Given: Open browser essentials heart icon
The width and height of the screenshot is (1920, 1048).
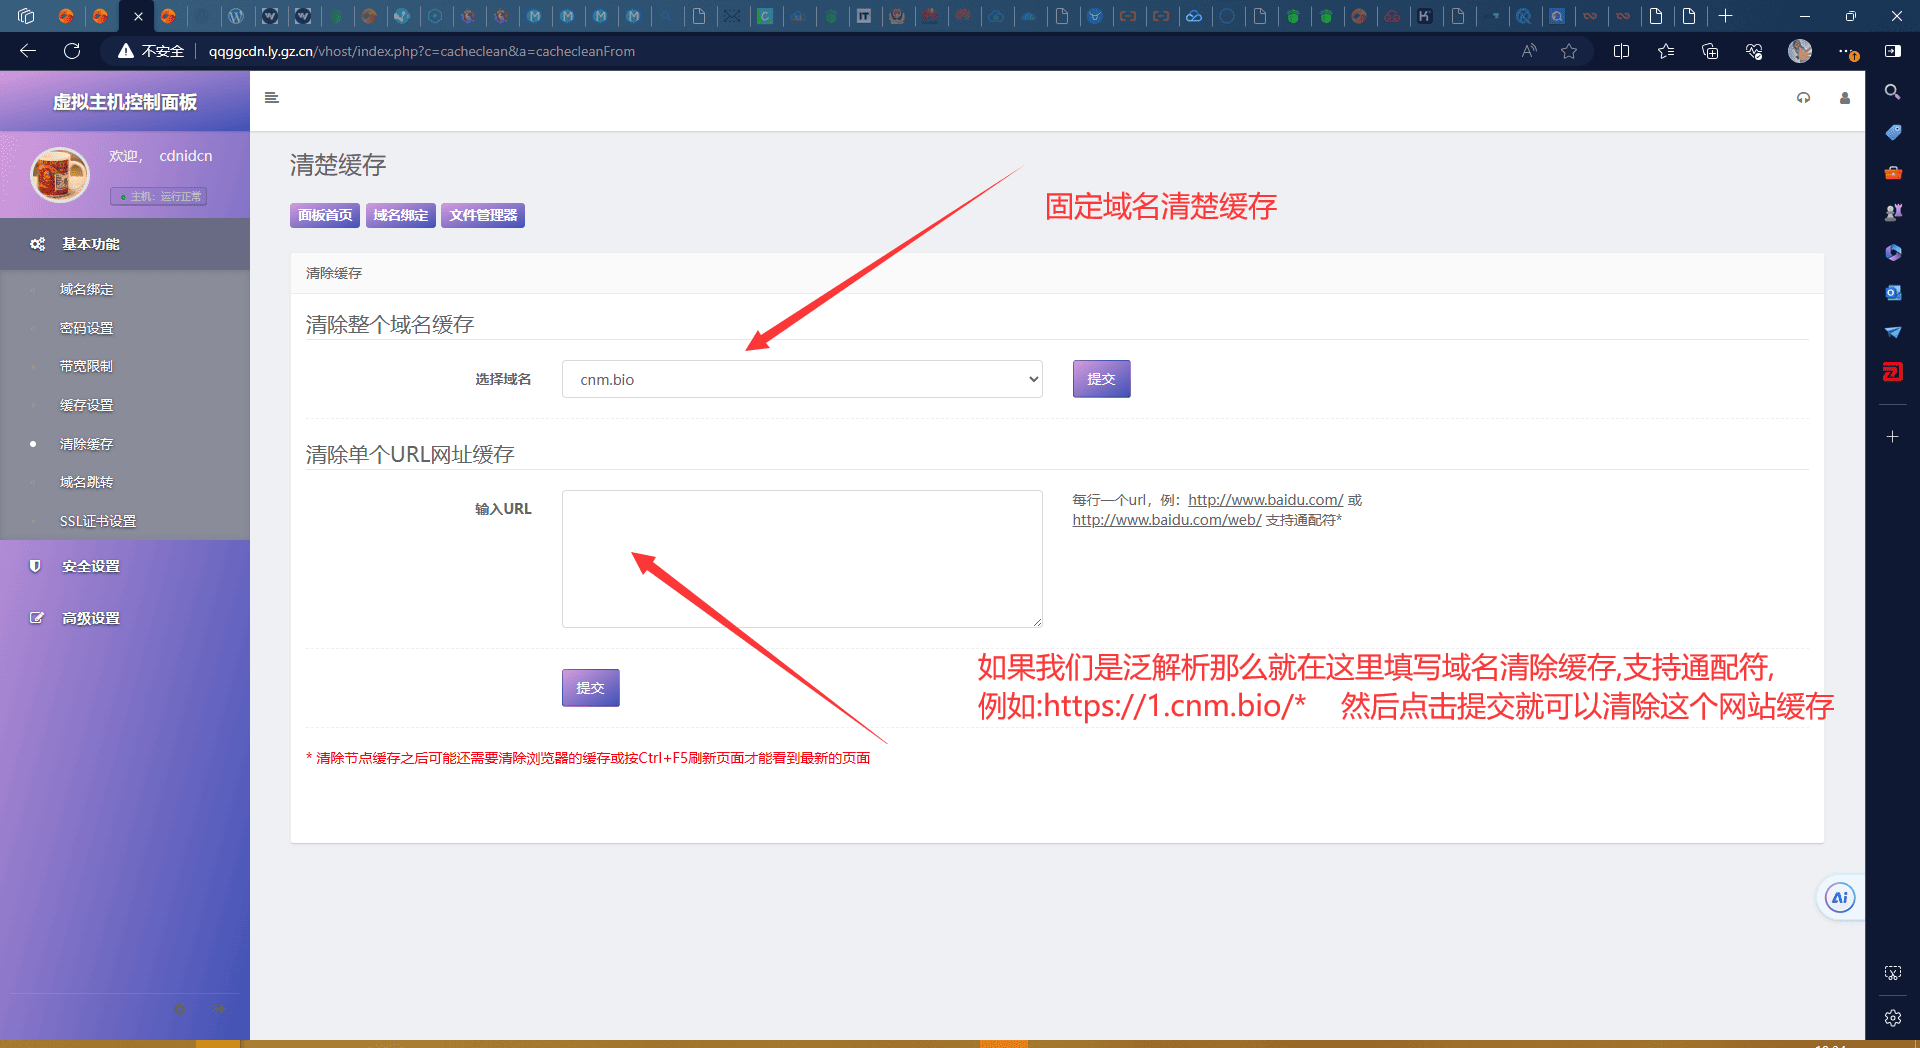Looking at the screenshot, I should pos(1754,51).
